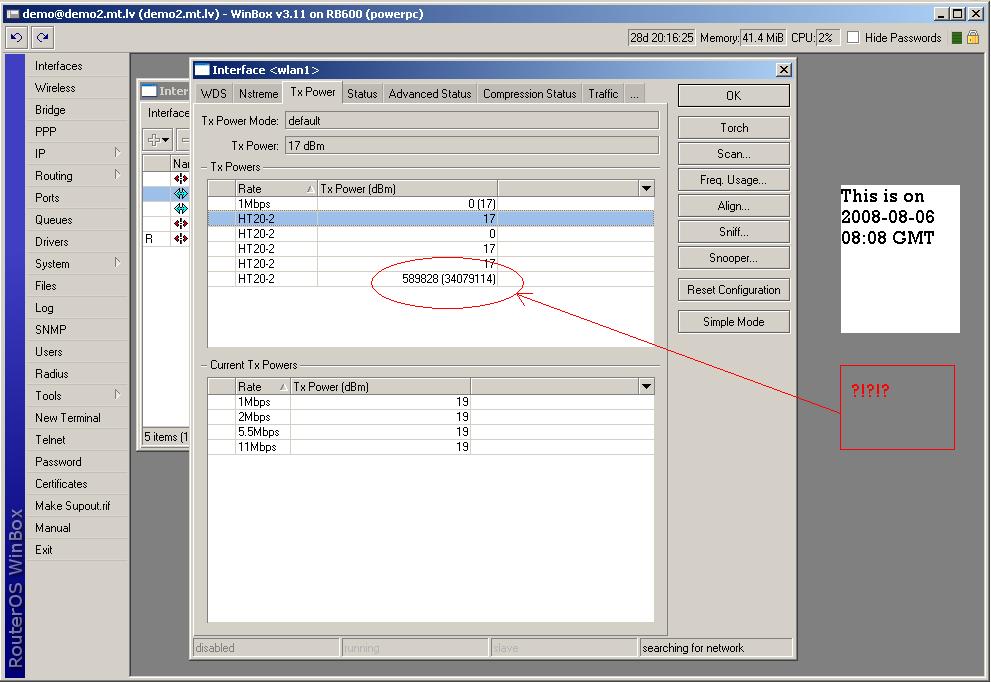Select the 1Mbps row in Tx Powers table
Image resolution: width=991 pixels, height=682 pixels.
430,204
